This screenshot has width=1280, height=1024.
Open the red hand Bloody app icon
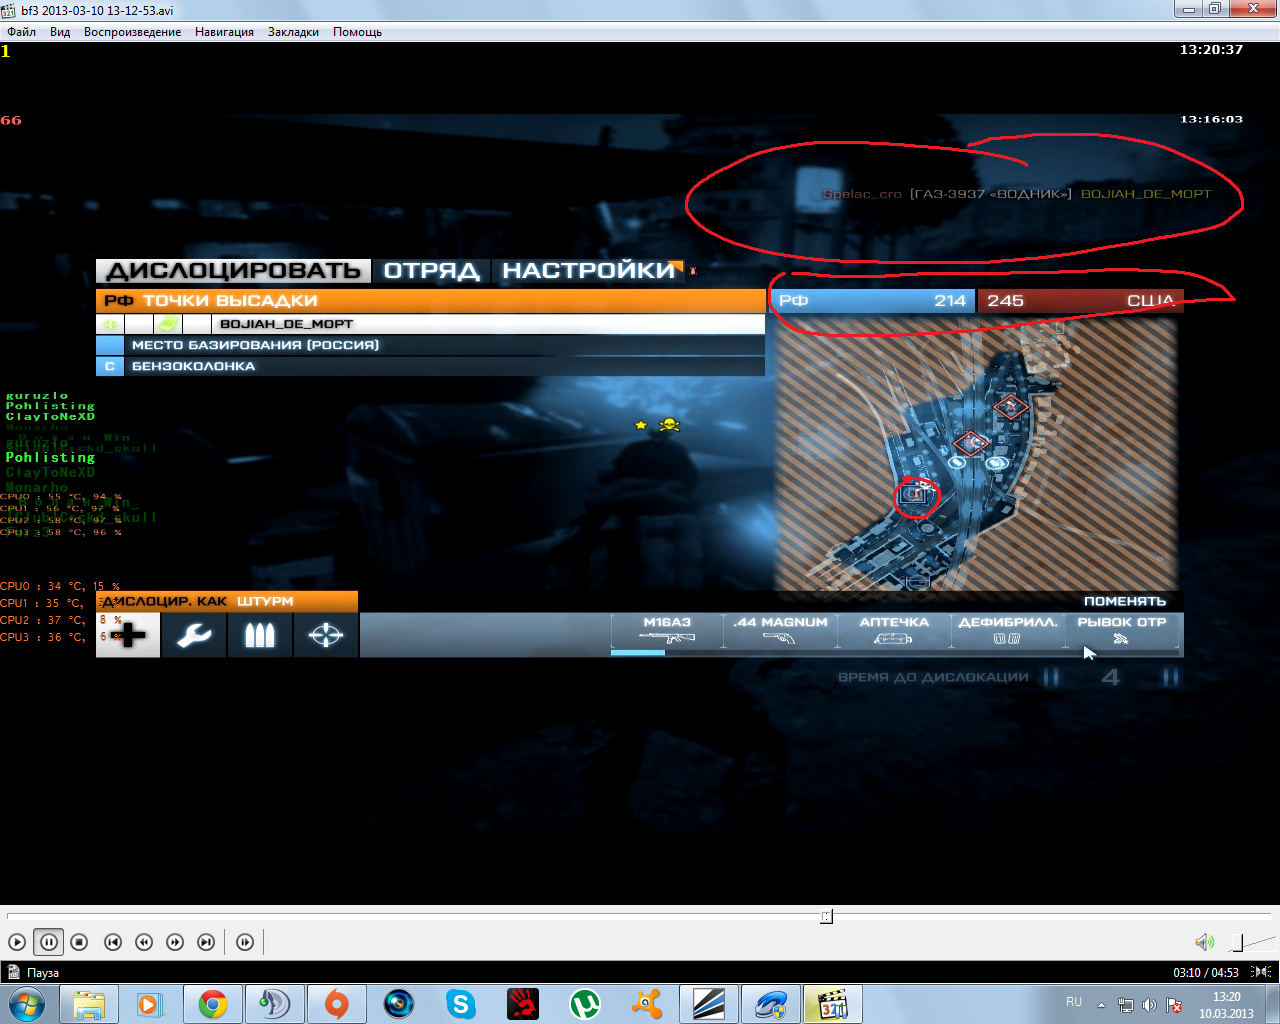point(522,1004)
